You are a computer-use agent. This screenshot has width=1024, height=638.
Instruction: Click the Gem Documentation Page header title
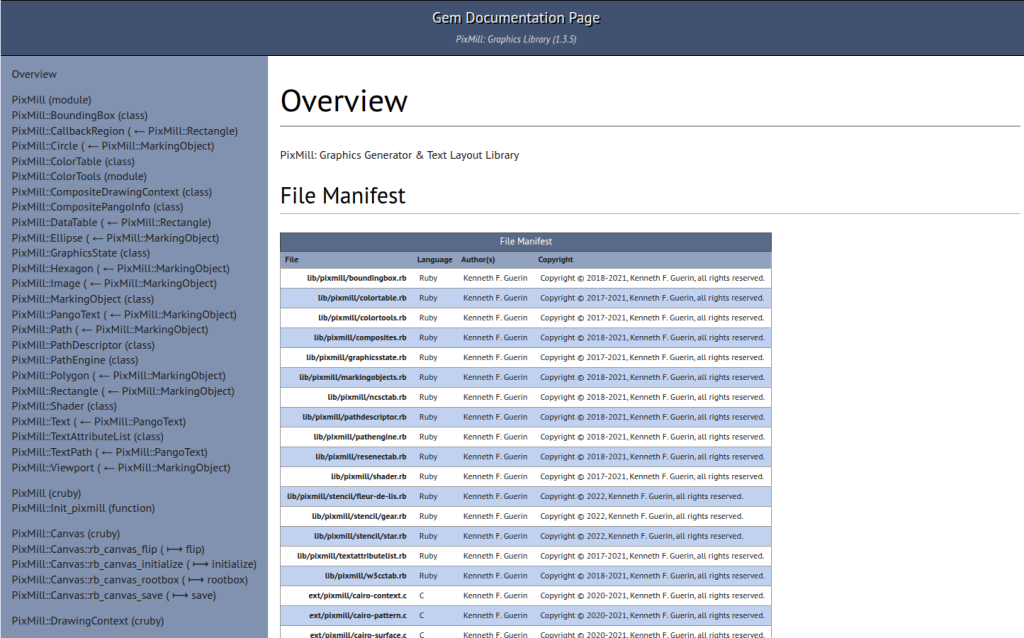515,18
